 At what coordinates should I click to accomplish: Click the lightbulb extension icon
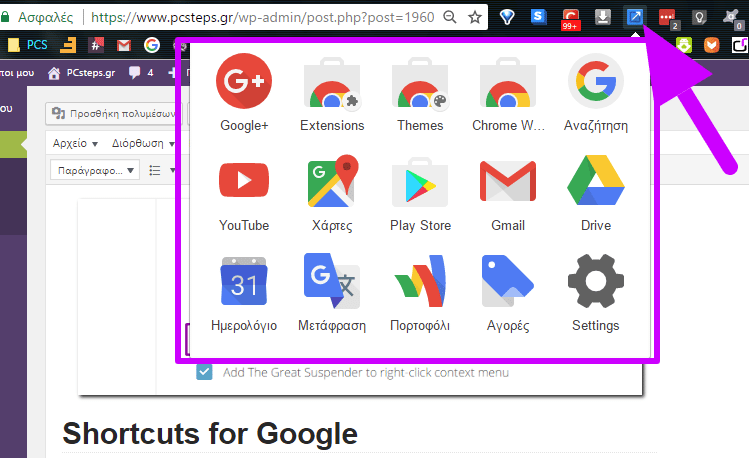pyautogui.click(x=699, y=18)
